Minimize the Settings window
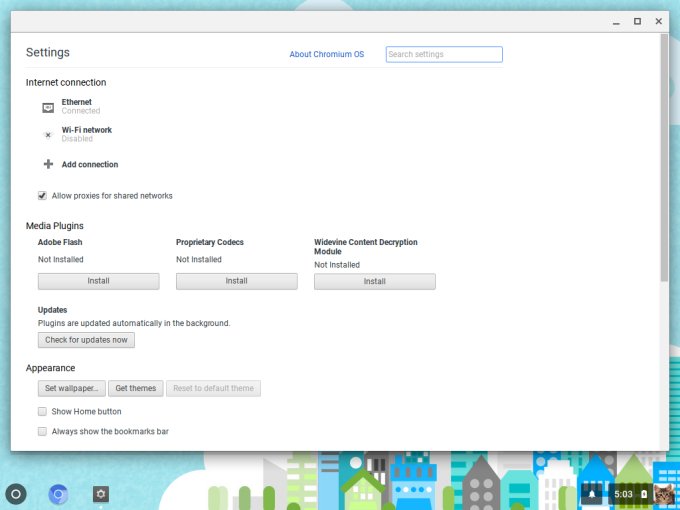This screenshot has width=680, height=510. click(x=616, y=21)
